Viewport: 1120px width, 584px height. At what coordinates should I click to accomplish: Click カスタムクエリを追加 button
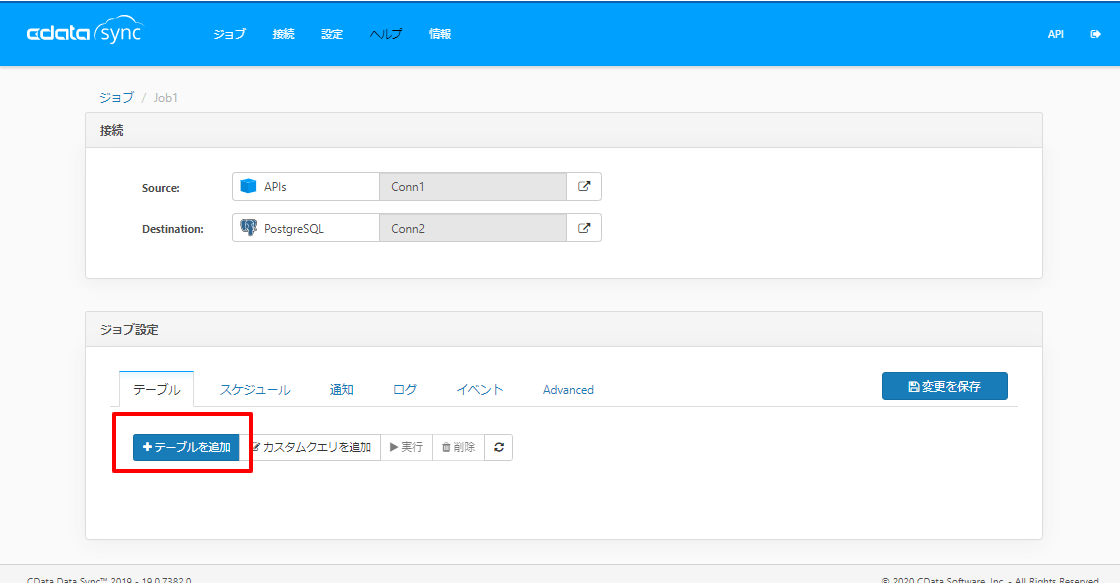coord(310,447)
